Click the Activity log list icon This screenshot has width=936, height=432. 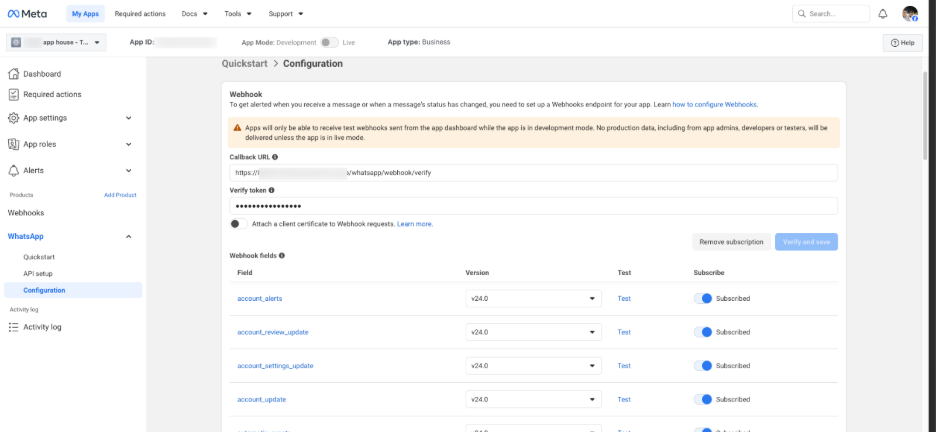tap(14, 327)
